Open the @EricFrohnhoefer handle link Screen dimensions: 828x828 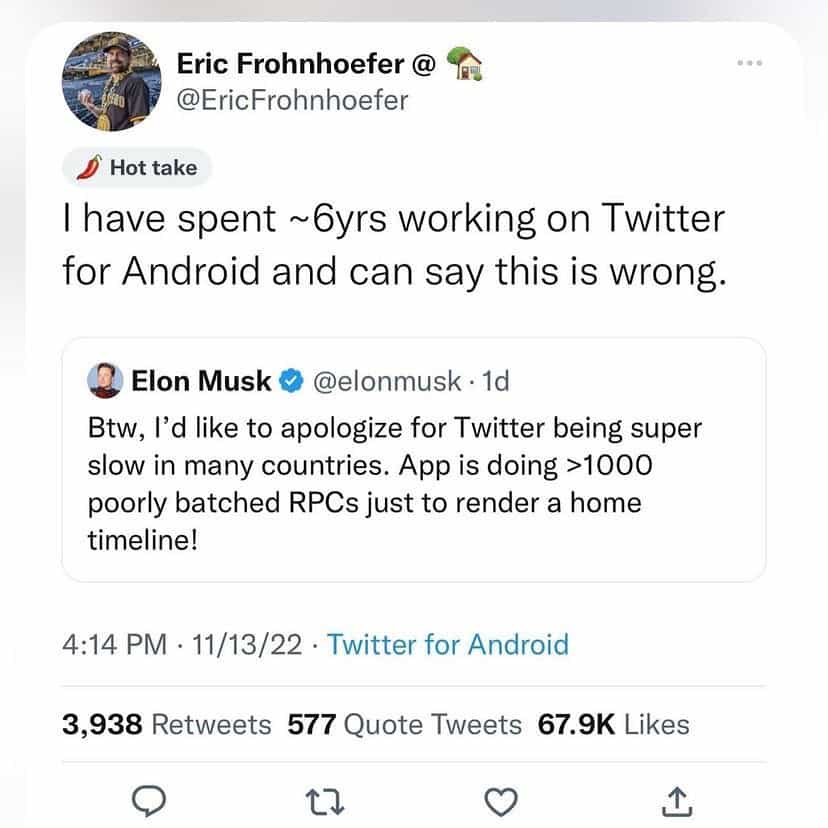[292, 100]
